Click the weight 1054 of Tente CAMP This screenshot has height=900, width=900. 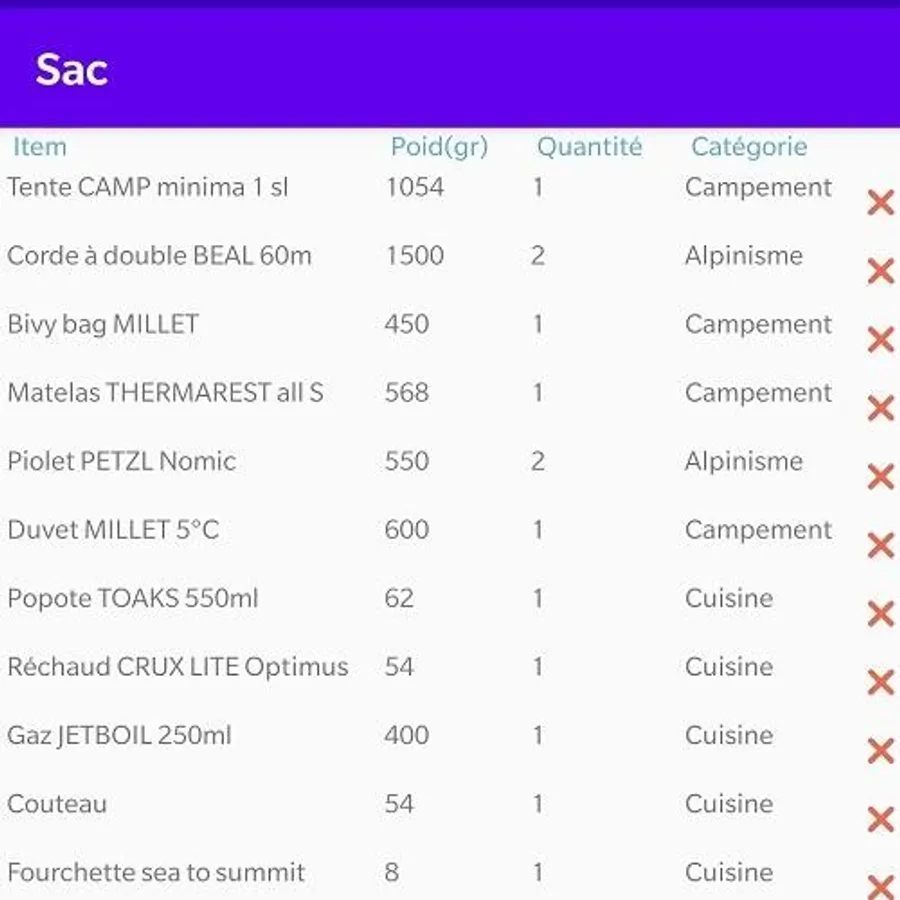(414, 187)
